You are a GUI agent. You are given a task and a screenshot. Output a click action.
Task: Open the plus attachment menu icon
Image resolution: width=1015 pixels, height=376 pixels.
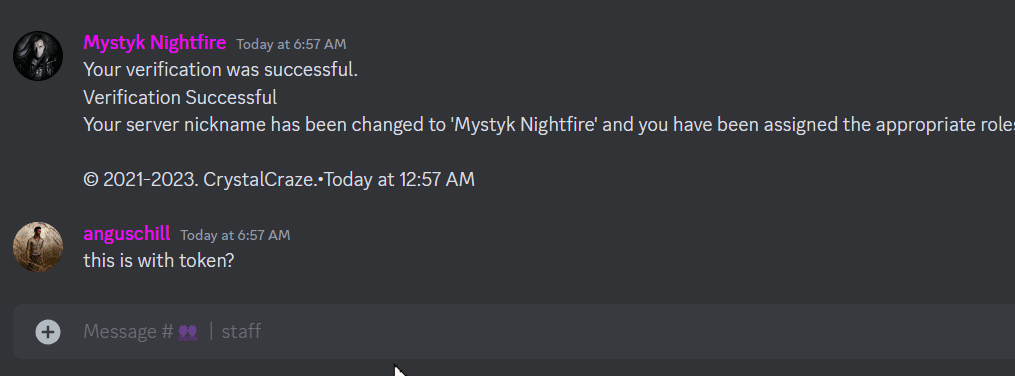pos(48,332)
